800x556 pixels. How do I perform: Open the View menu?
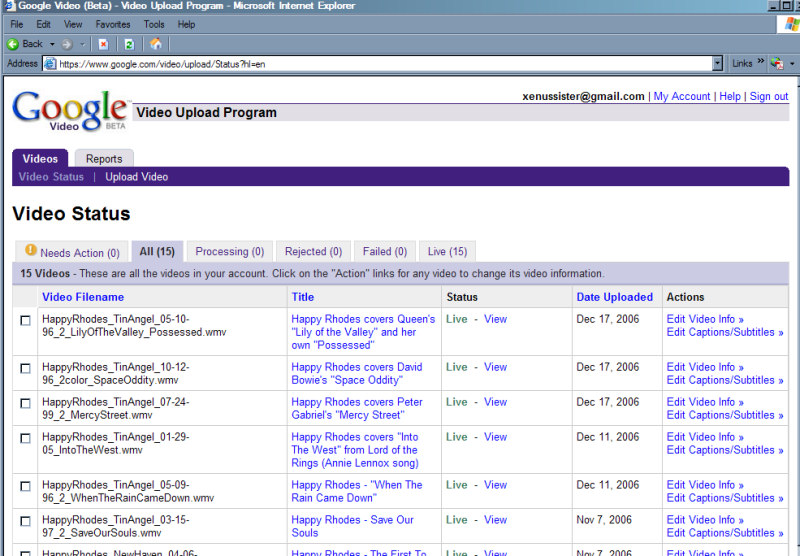73,24
